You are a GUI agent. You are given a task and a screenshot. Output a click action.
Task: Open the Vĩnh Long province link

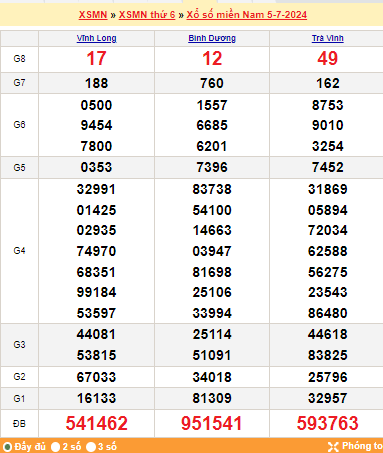tap(97, 38)
